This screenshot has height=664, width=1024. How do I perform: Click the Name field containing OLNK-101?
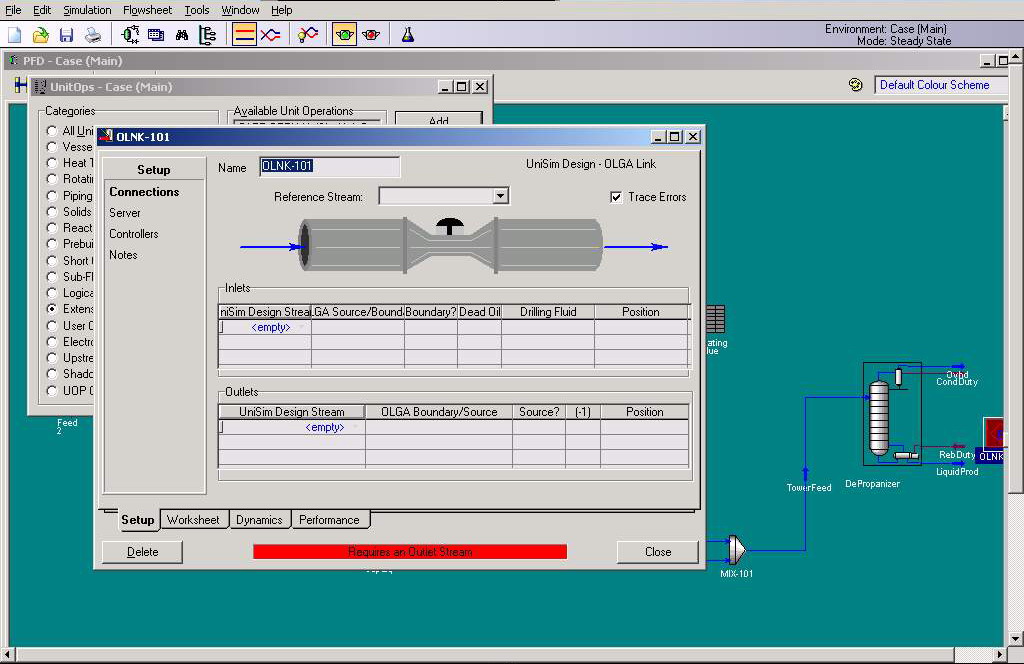(330, 166)
